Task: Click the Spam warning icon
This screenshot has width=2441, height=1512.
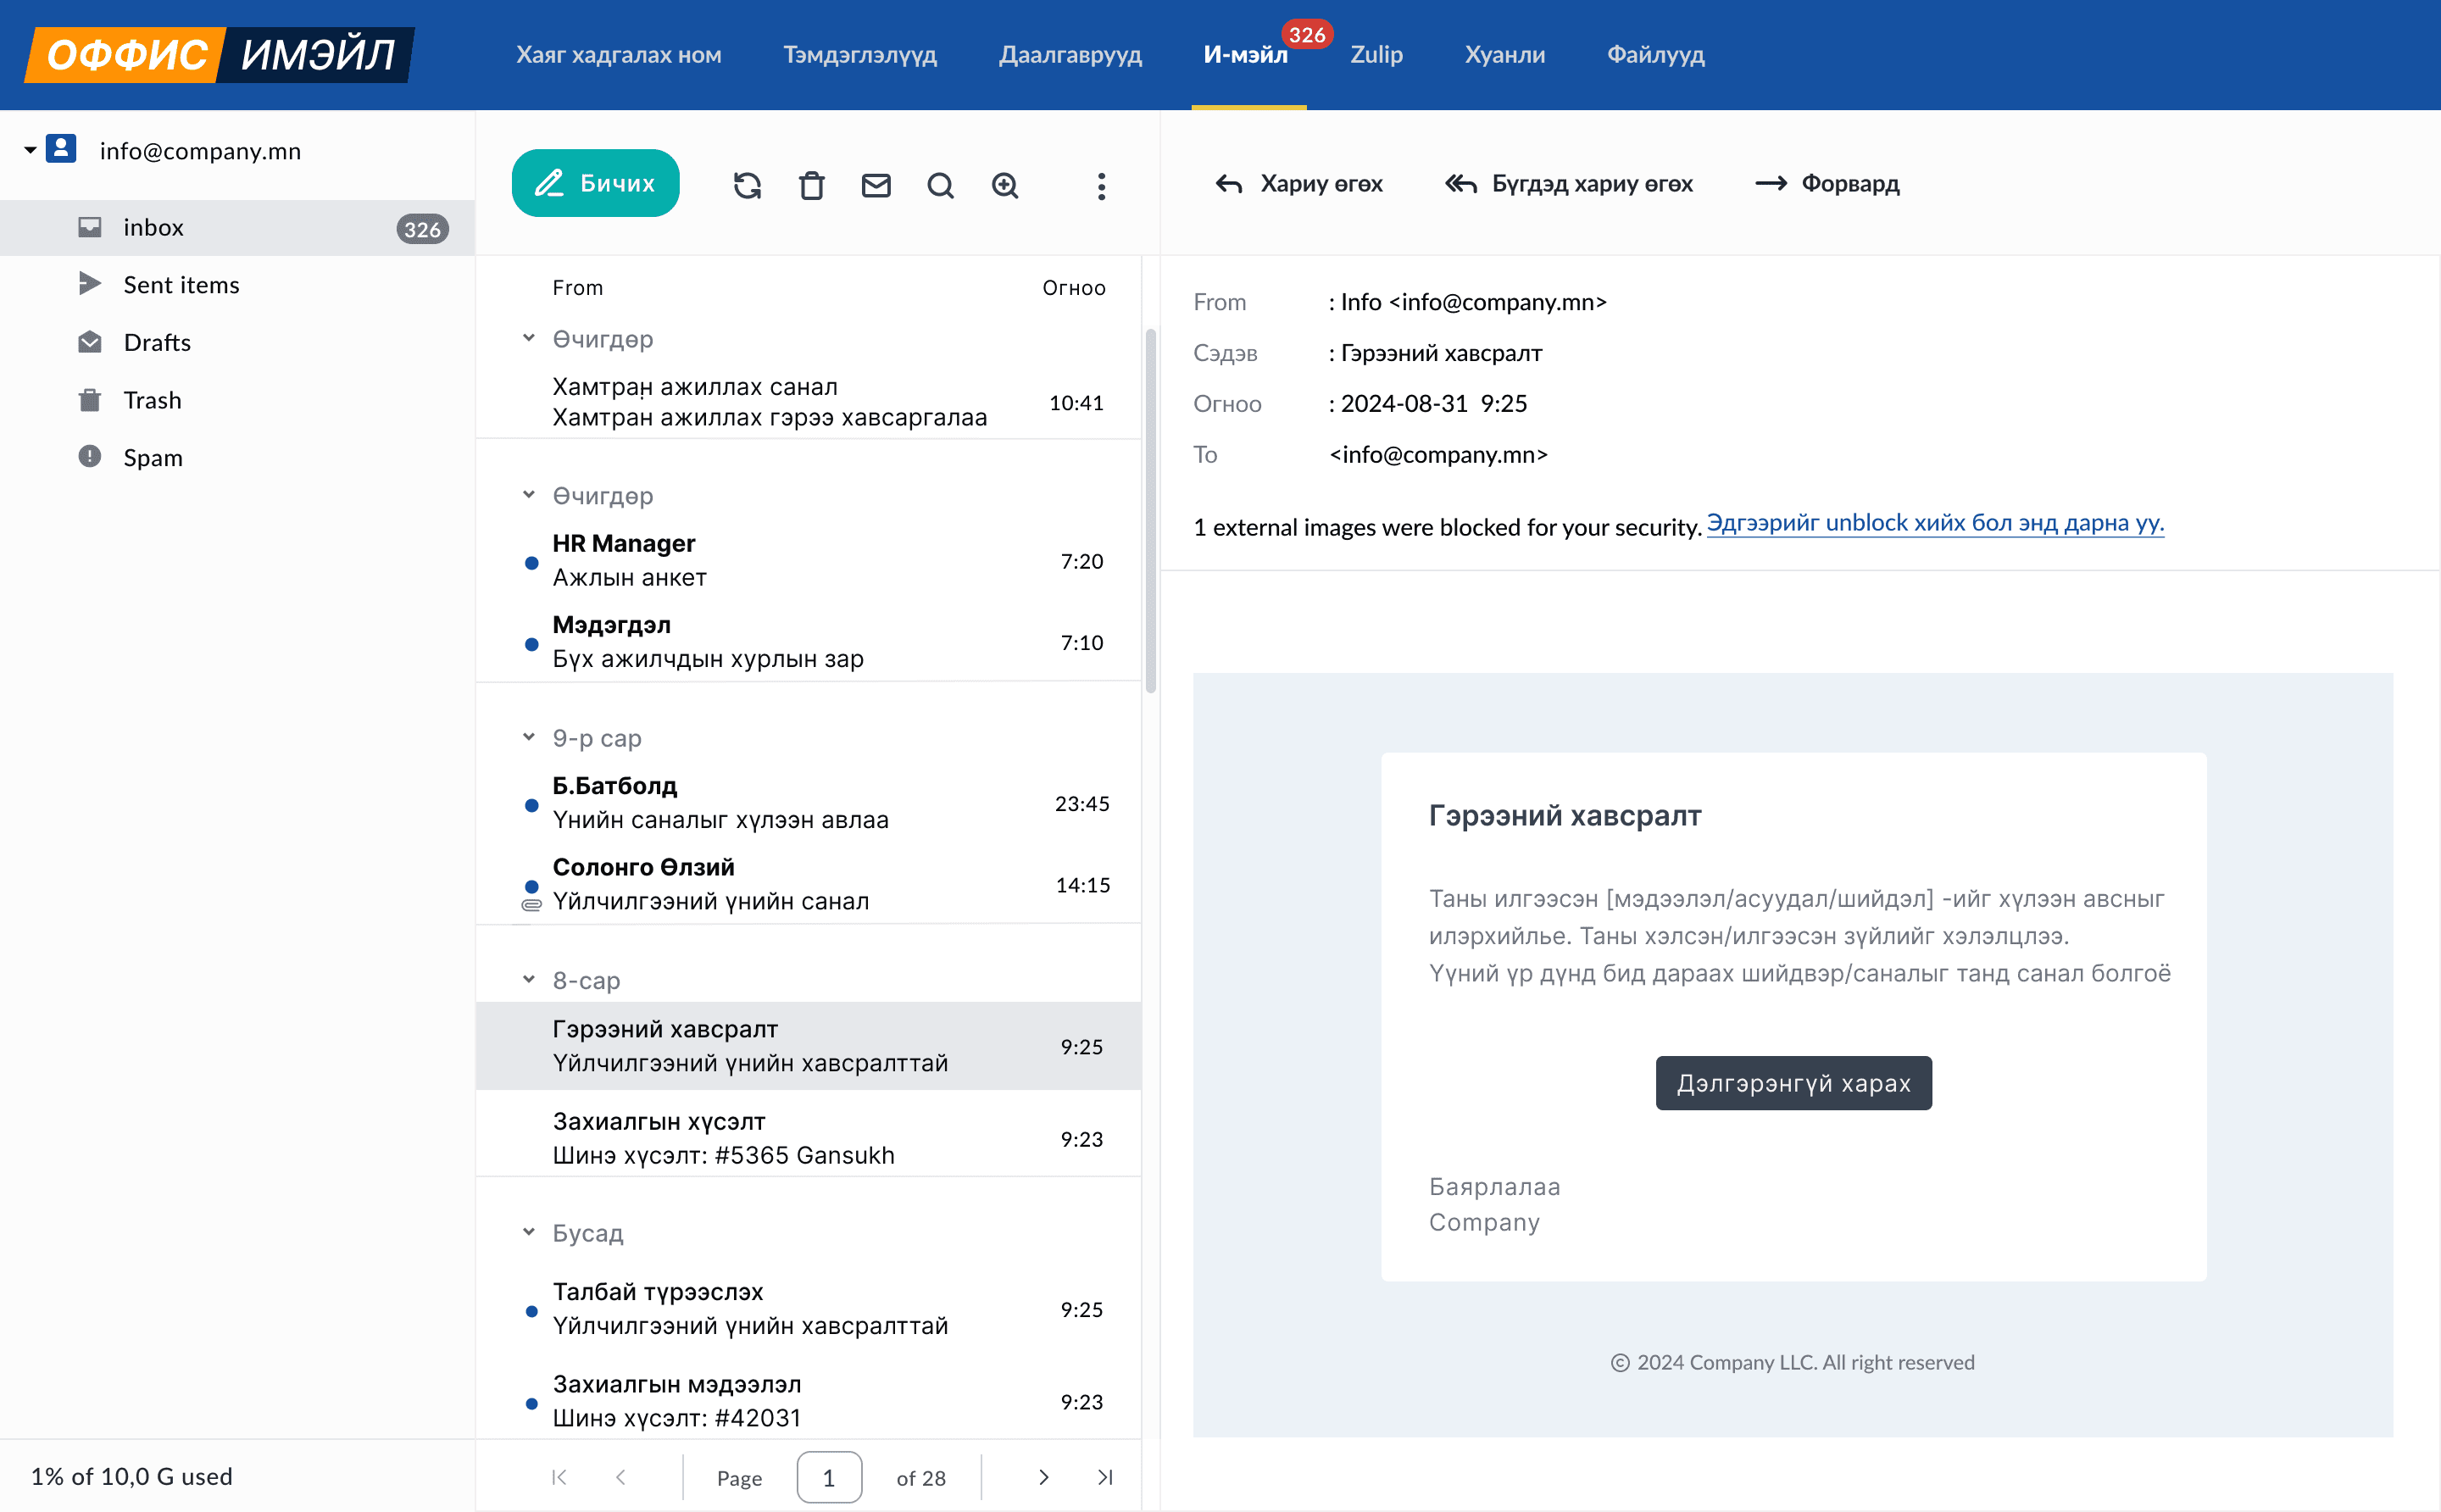Action: pyautogui.click(x=90, y=456)
